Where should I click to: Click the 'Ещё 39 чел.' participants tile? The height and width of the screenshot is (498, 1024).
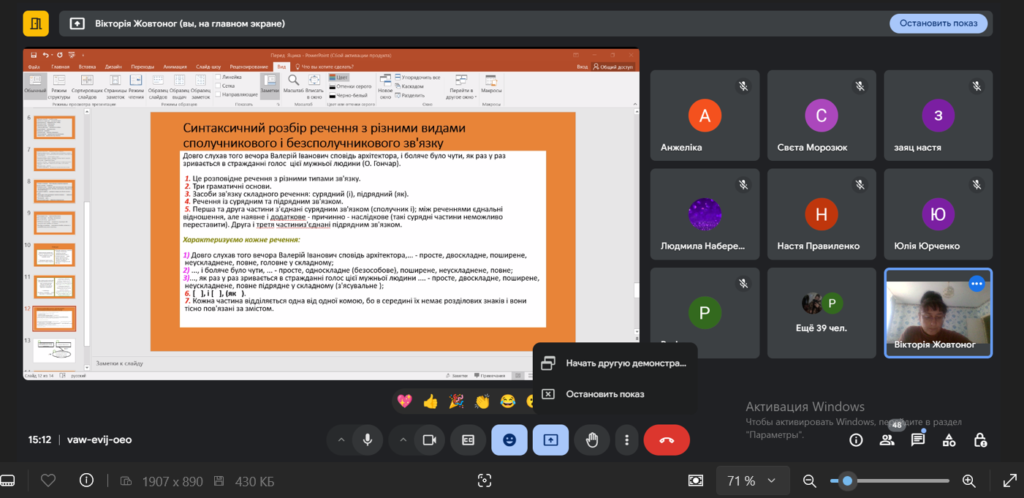821,312
